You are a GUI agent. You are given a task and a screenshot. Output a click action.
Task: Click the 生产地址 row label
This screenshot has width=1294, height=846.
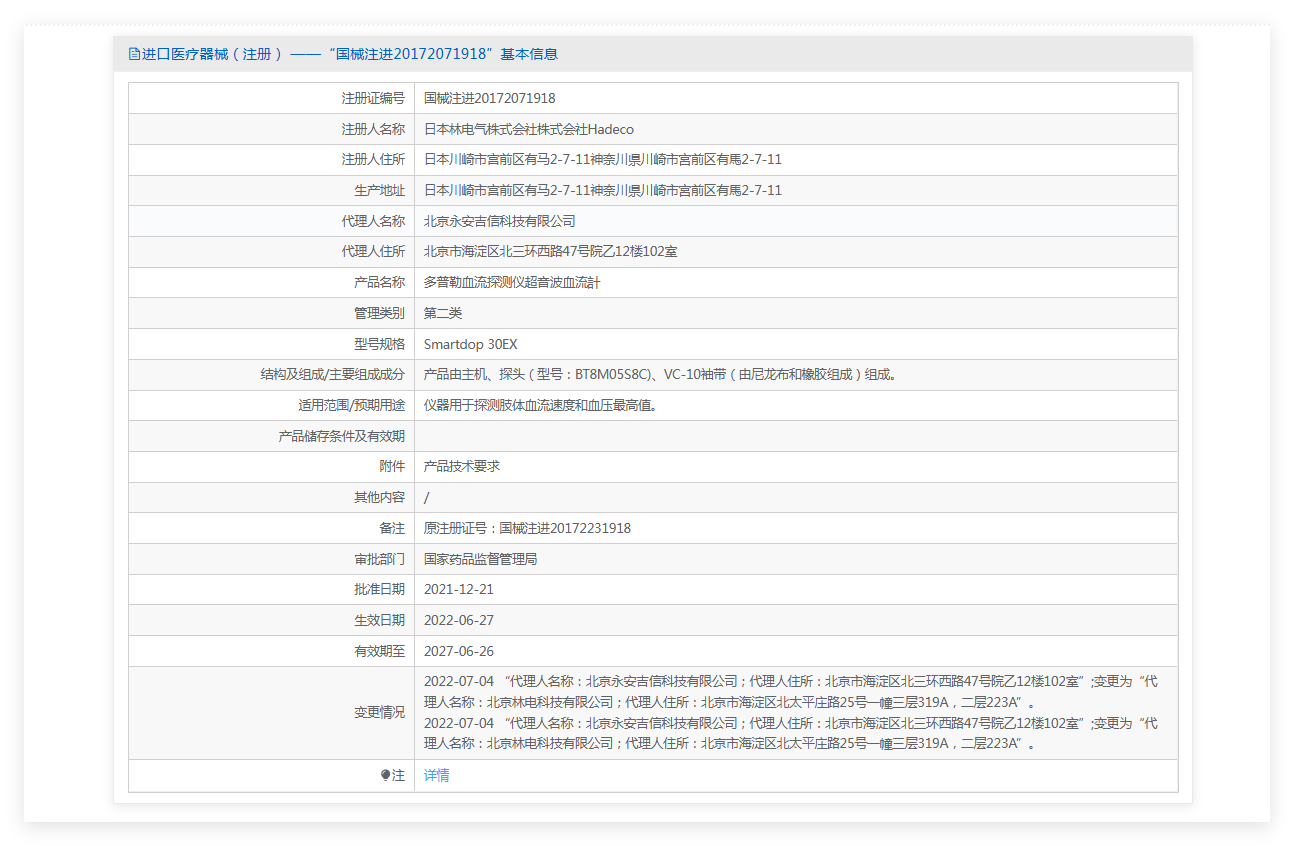point(380,190)
